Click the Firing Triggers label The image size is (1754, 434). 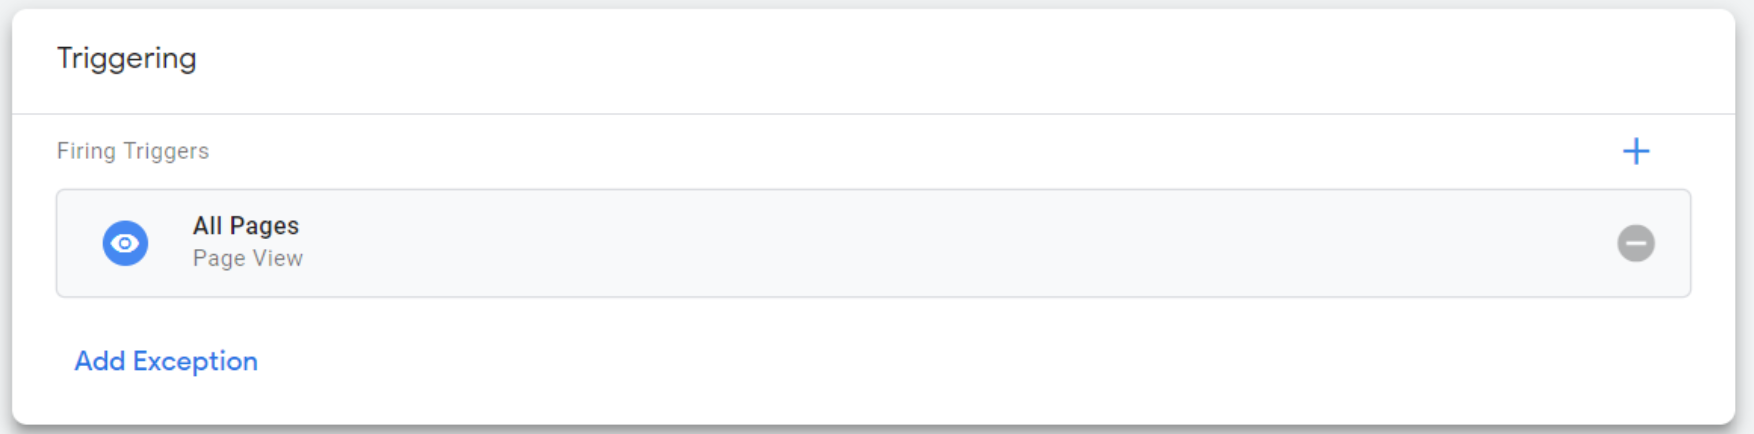click(x=133, y=151)
